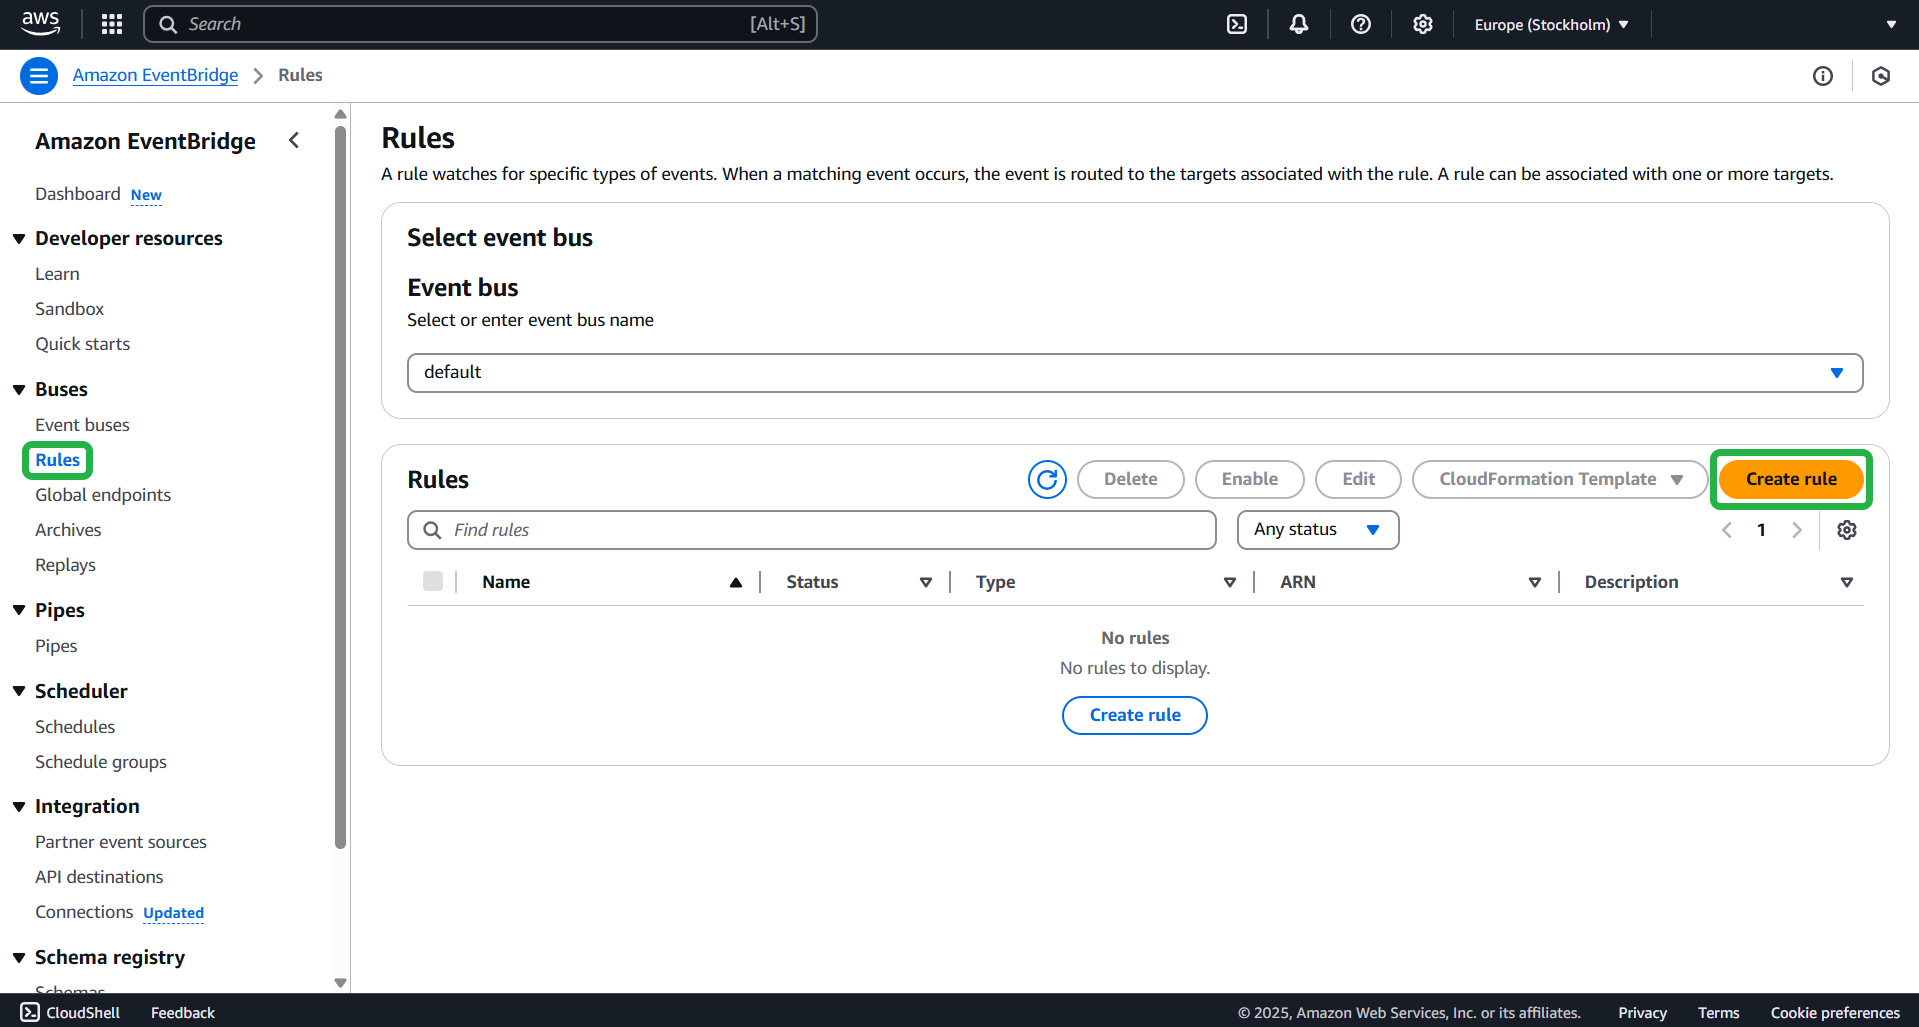Viewport: 1919px width, 1027px height.
Task: Open the info panel icon
Action: click(x=1823, y=76)
